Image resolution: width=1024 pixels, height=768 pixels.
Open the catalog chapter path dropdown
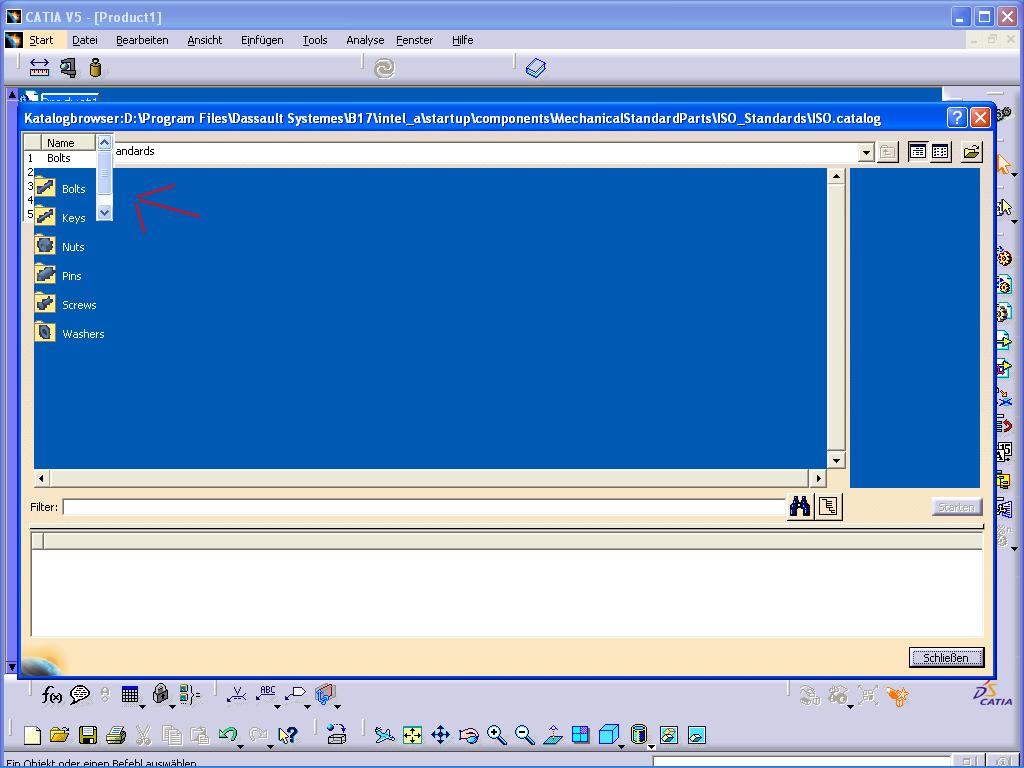(866, 153)
